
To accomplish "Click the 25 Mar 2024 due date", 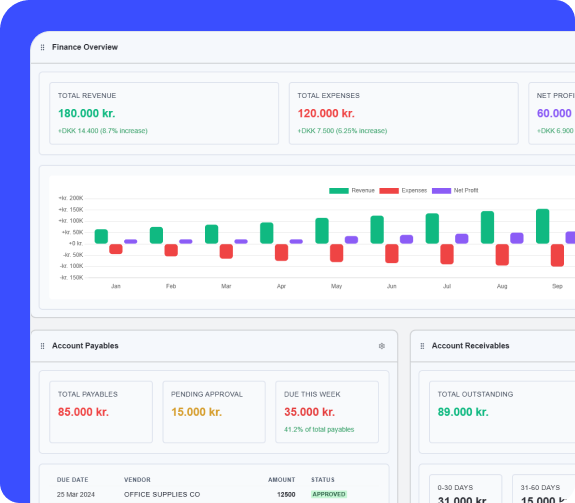I will 76,495.
